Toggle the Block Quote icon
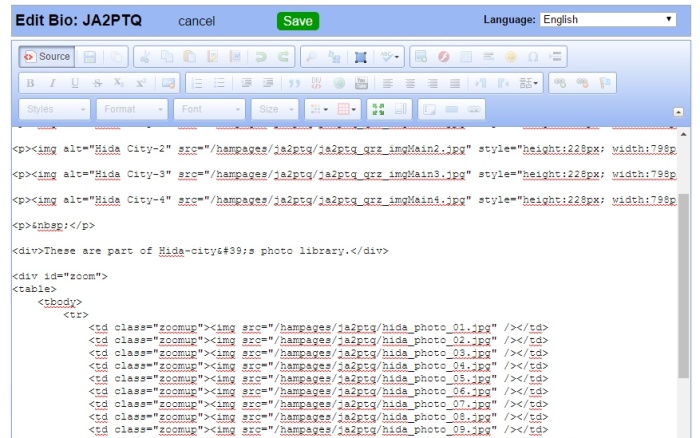The image size is (700, 438). click(x=294, y=83)
